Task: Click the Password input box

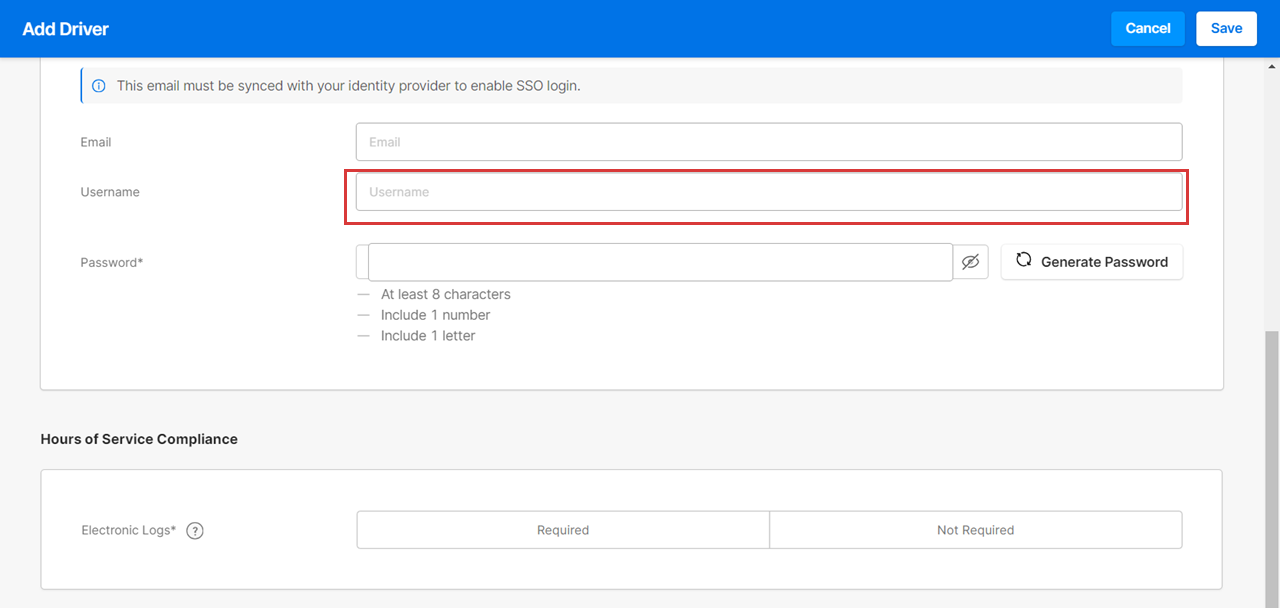Action: 660,262
